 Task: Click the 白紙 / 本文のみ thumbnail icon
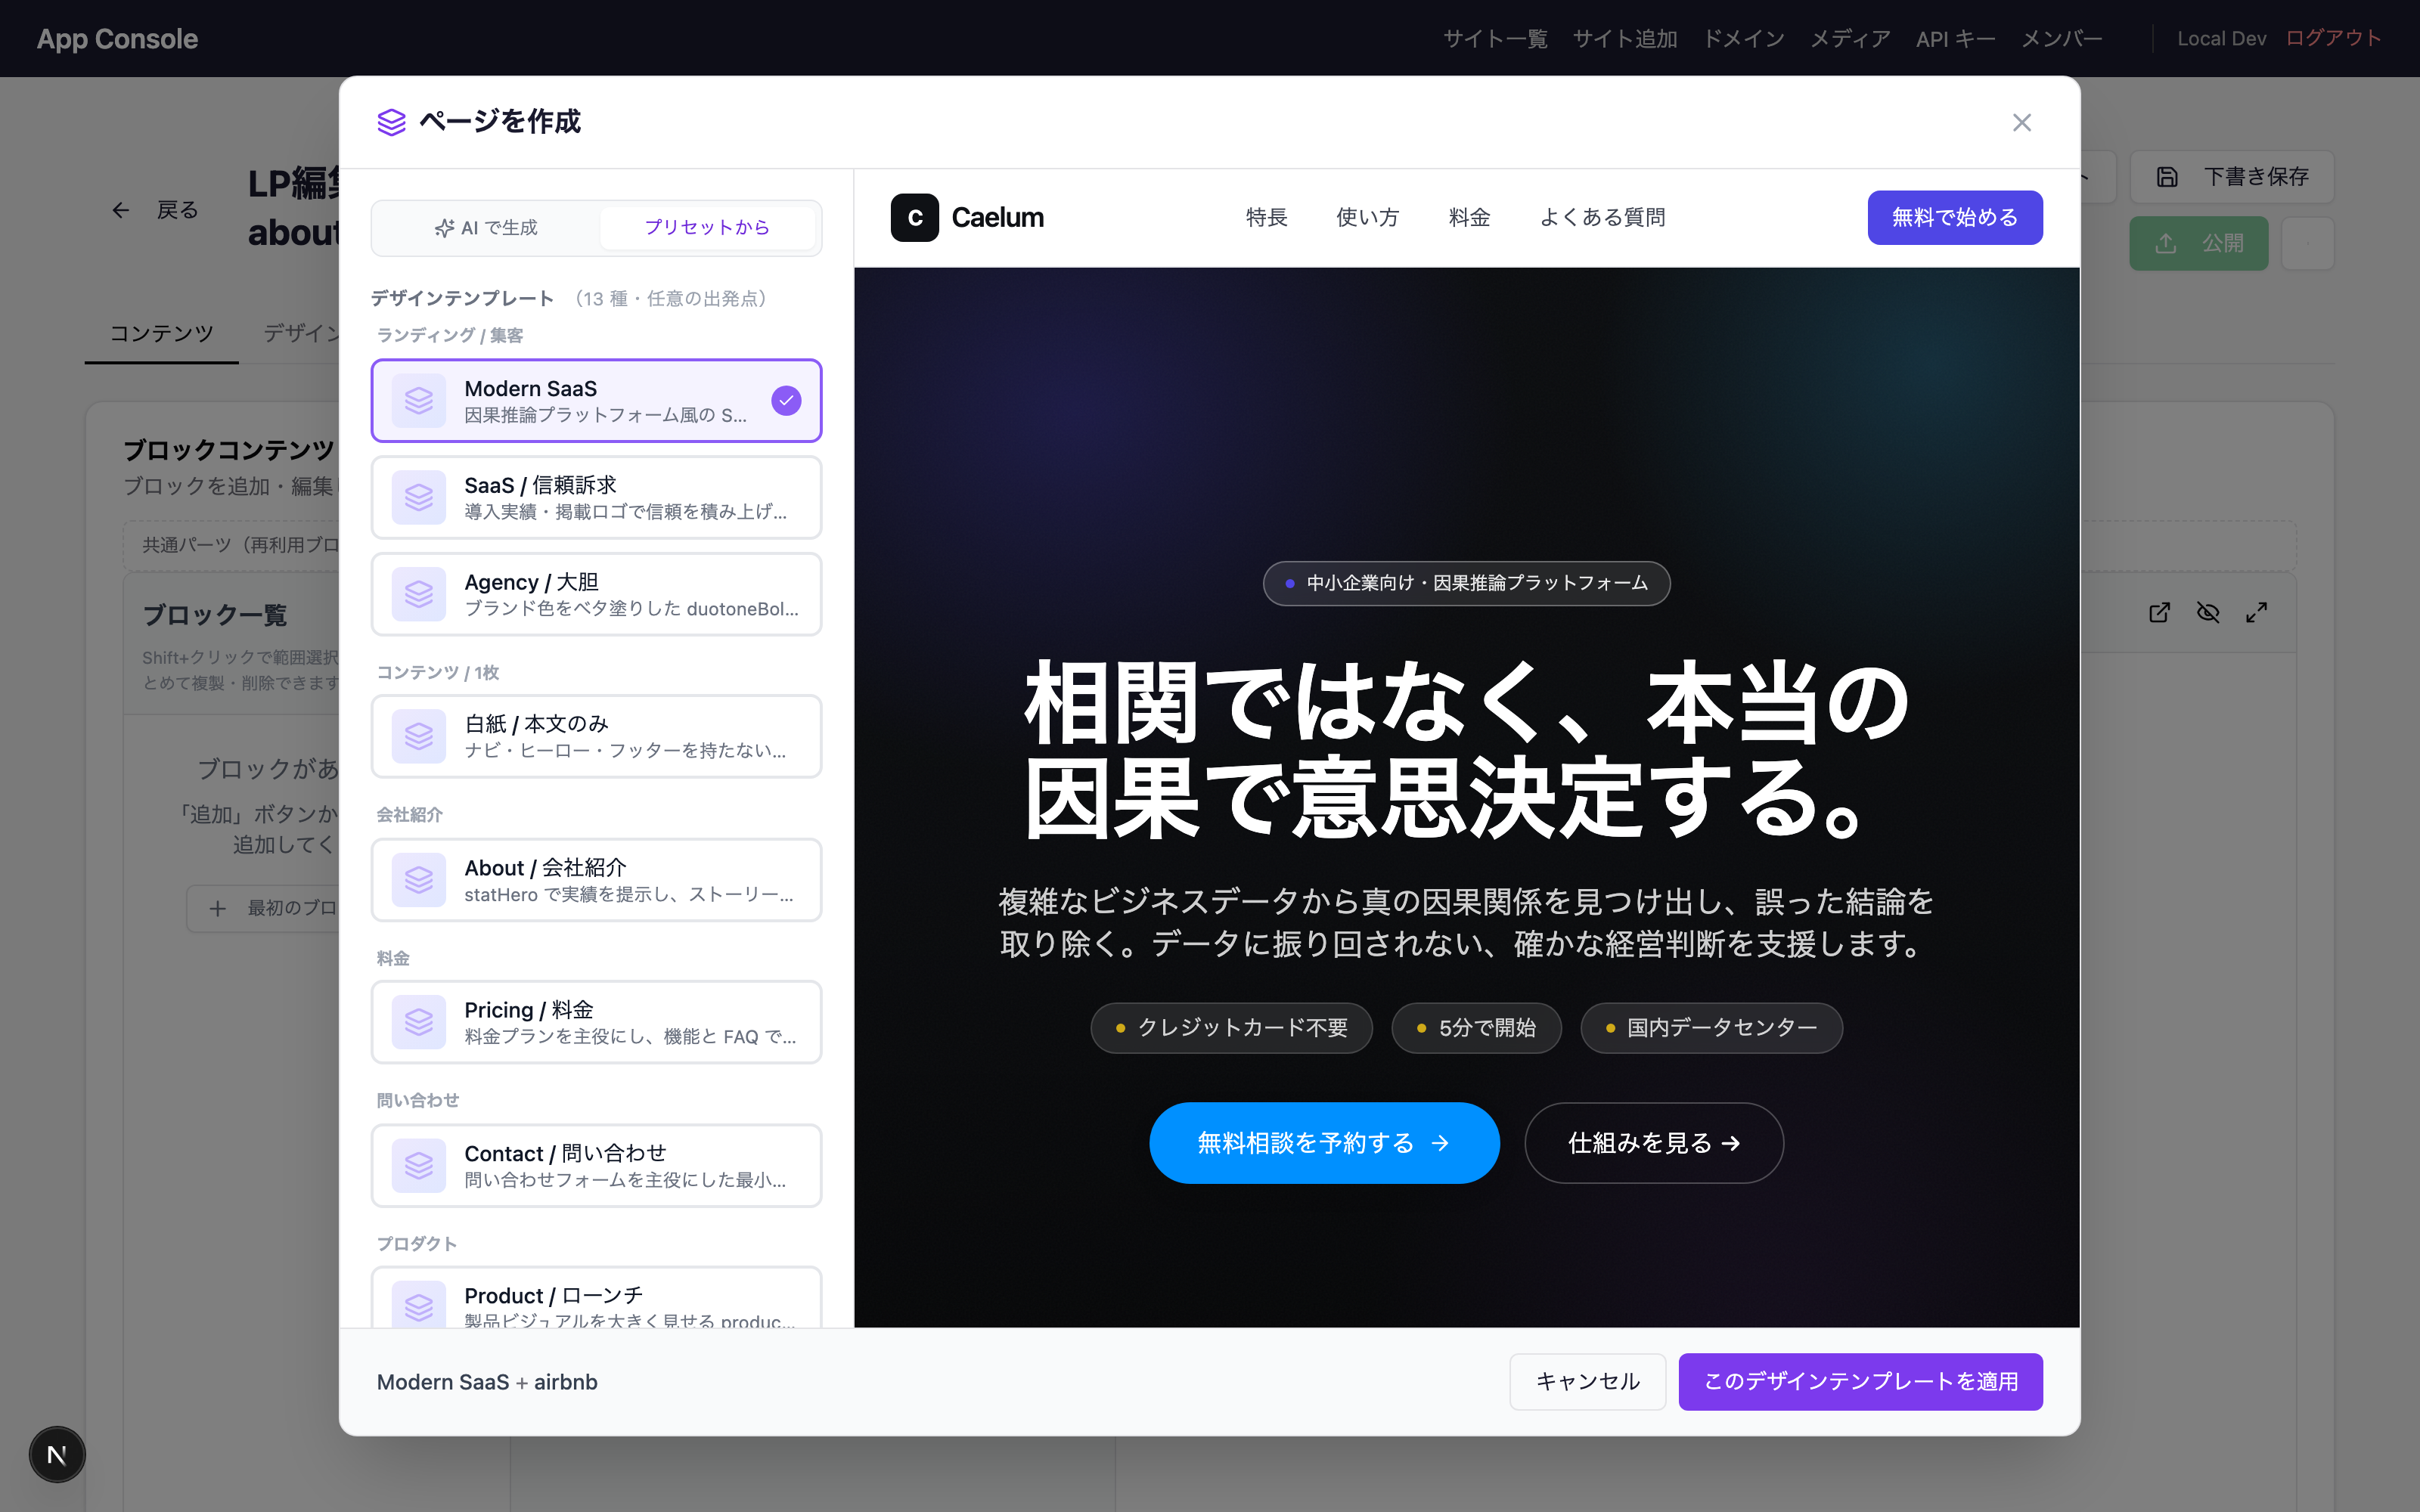(419, 736)
